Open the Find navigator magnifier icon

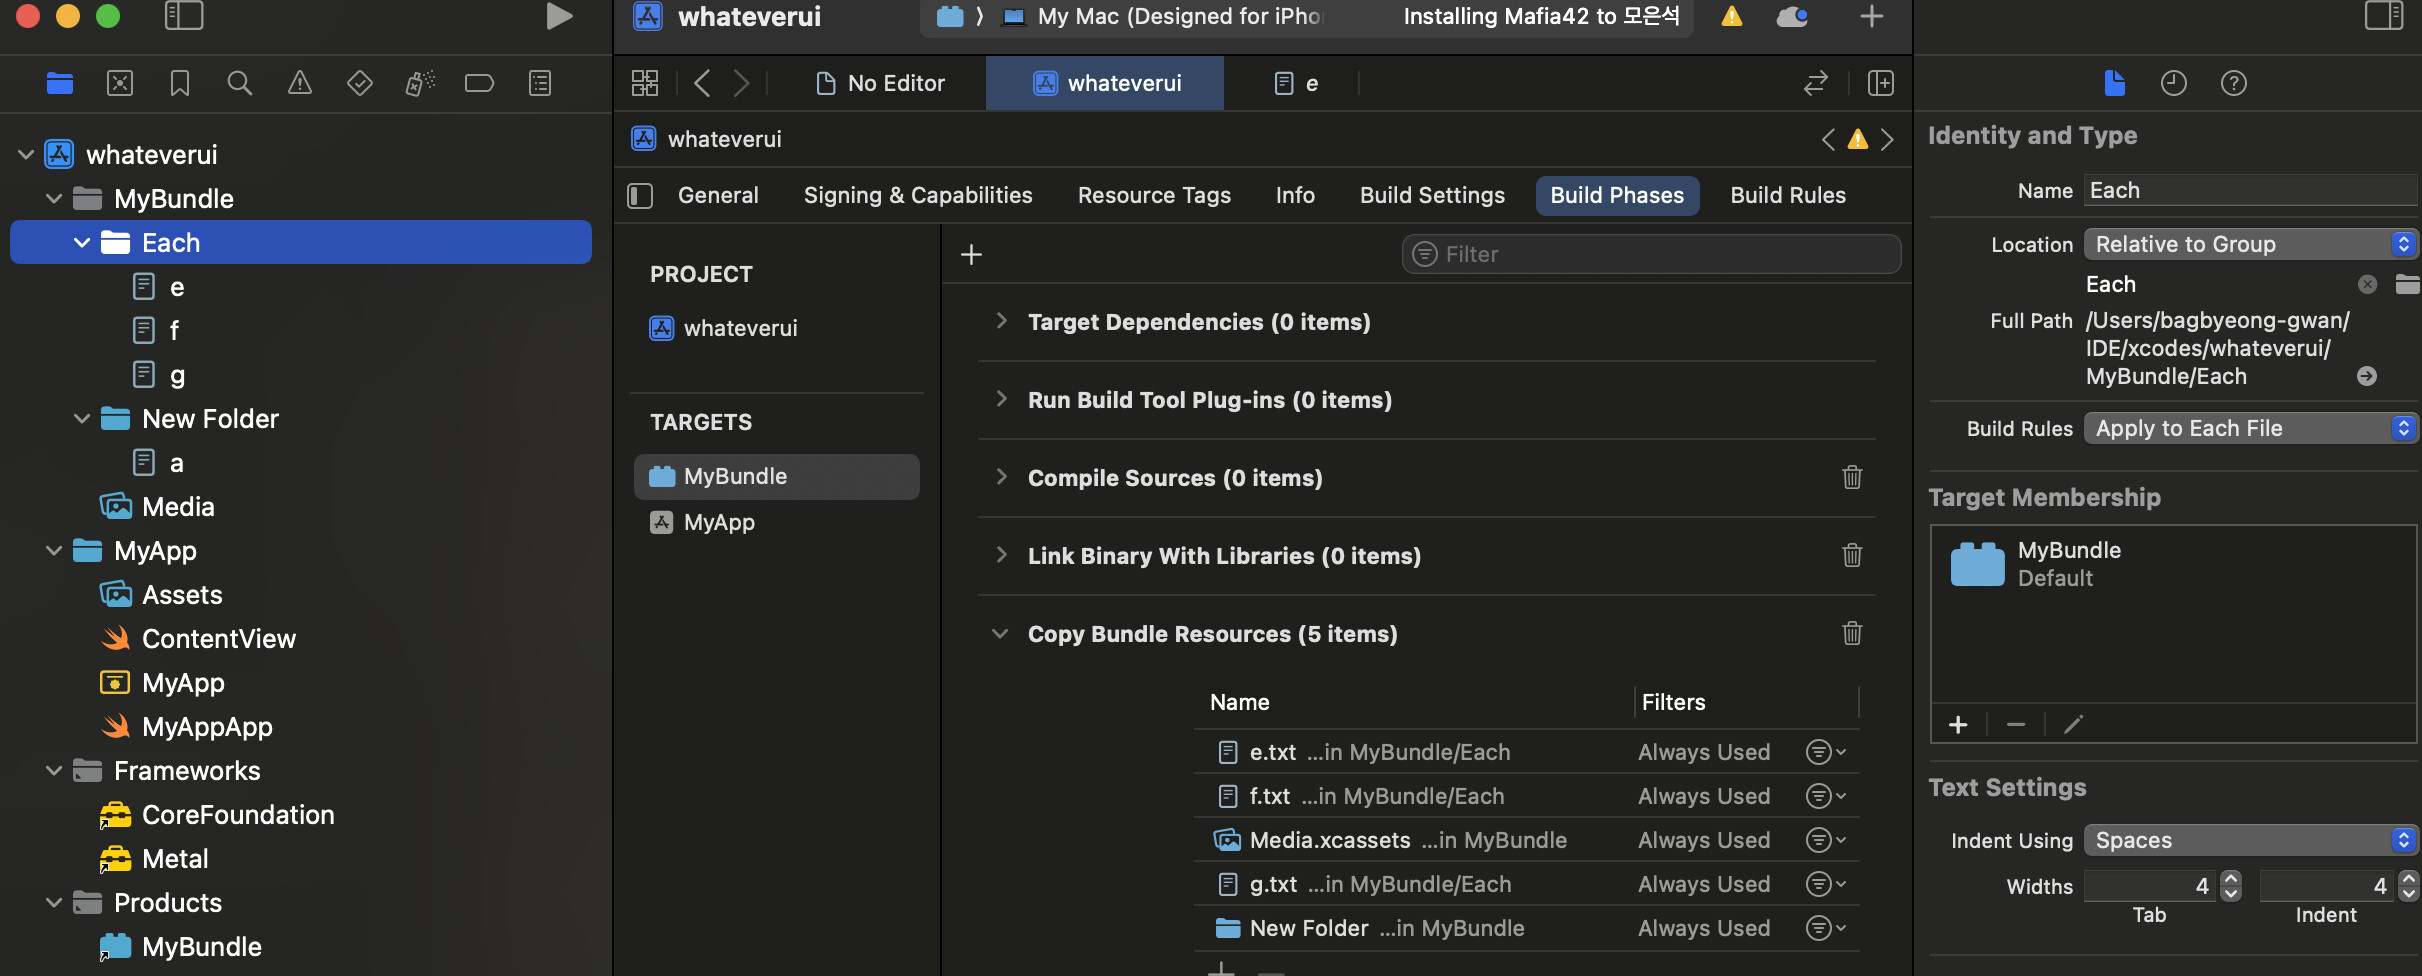pyautogui.click(x=240, y=83)
